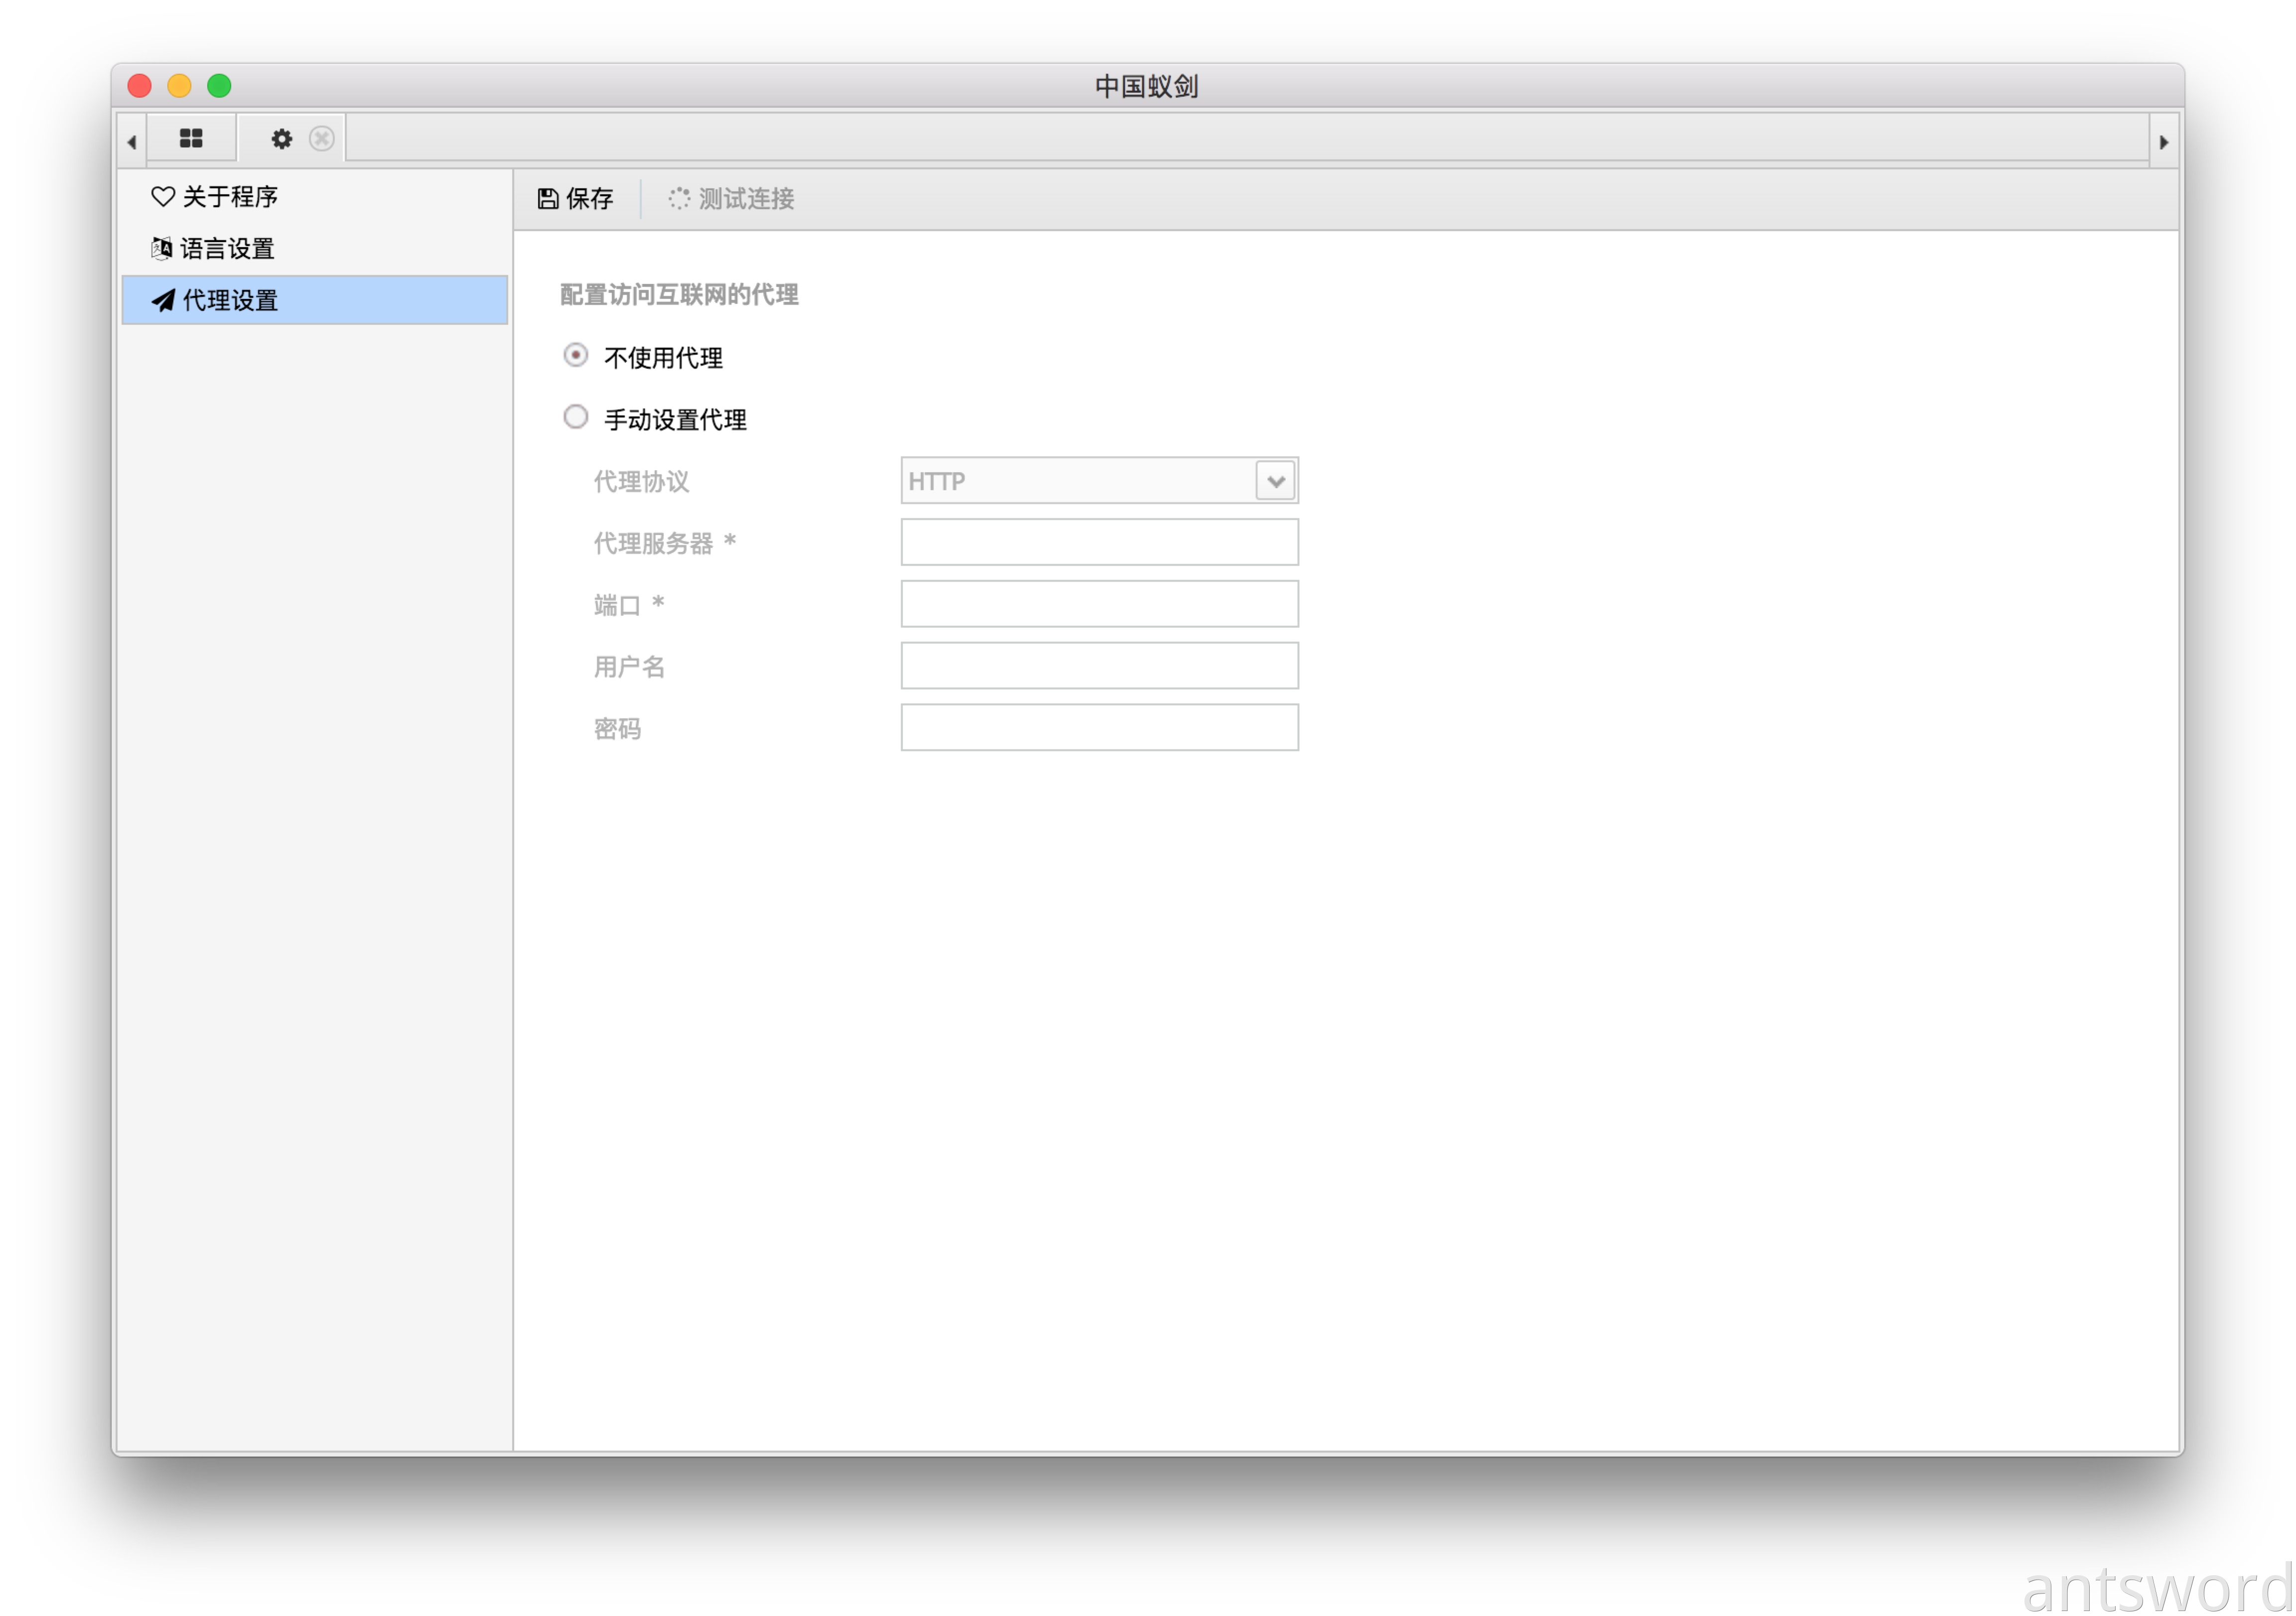Viewport: 2296px width, 1616px height.
Task: Click the 代理服务器 input field
Action: [1099, 543]
